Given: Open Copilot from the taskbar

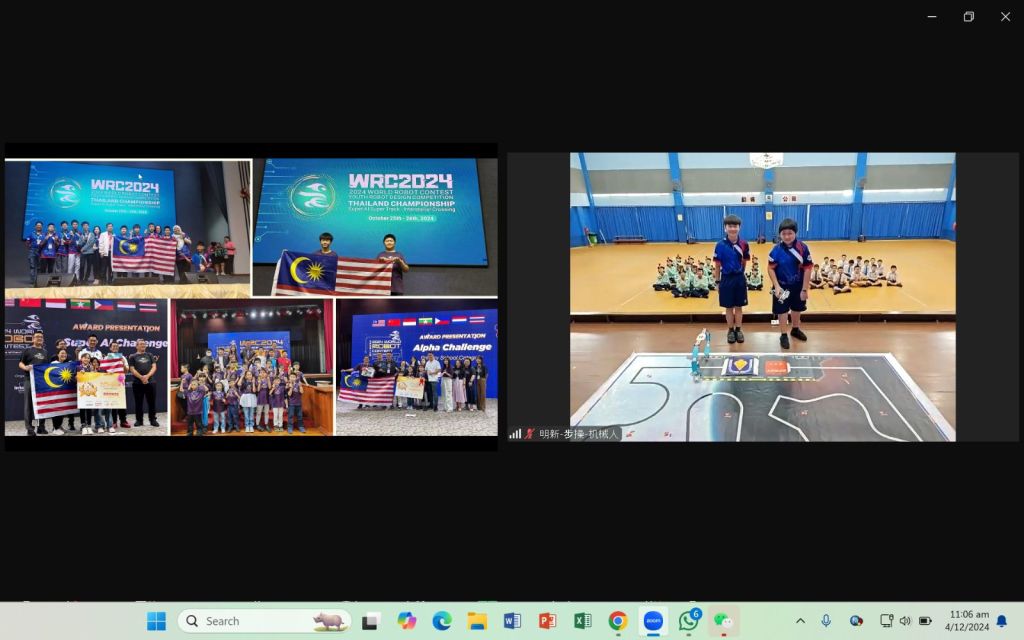Looking at the screenshot, I should pos(406,621).
